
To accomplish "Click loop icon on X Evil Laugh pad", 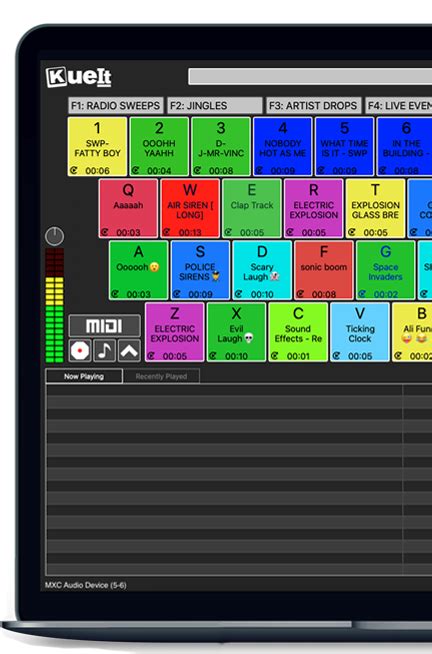I will click(x=213, y=355).
